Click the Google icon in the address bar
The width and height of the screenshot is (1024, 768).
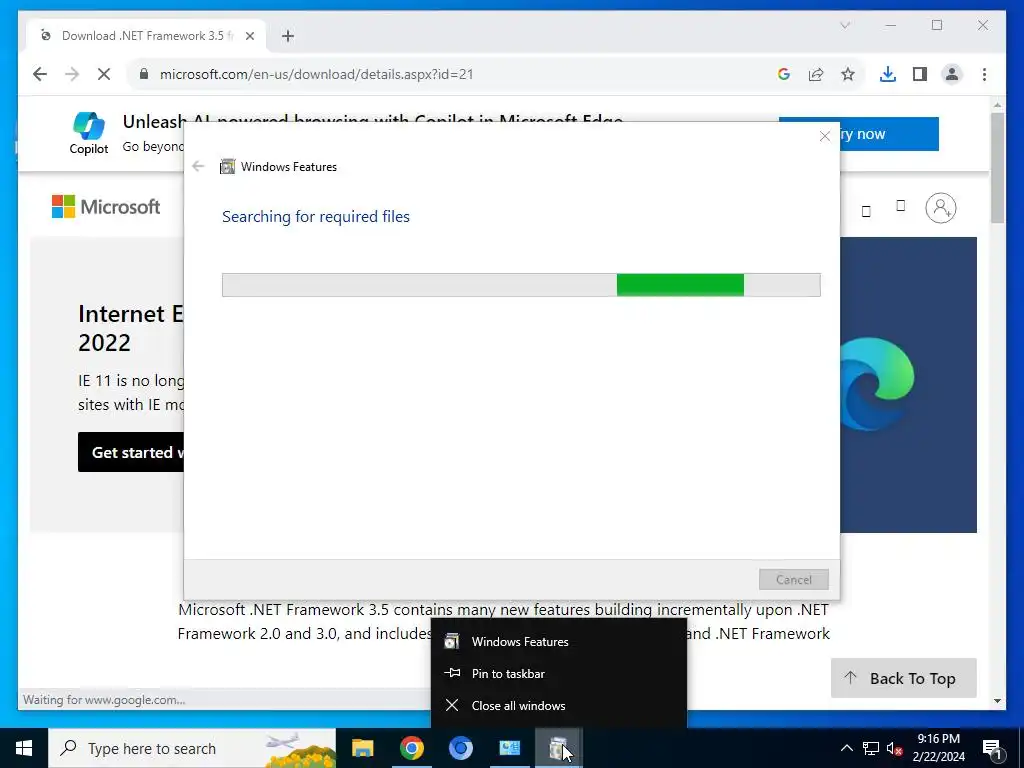click(784, 74)
